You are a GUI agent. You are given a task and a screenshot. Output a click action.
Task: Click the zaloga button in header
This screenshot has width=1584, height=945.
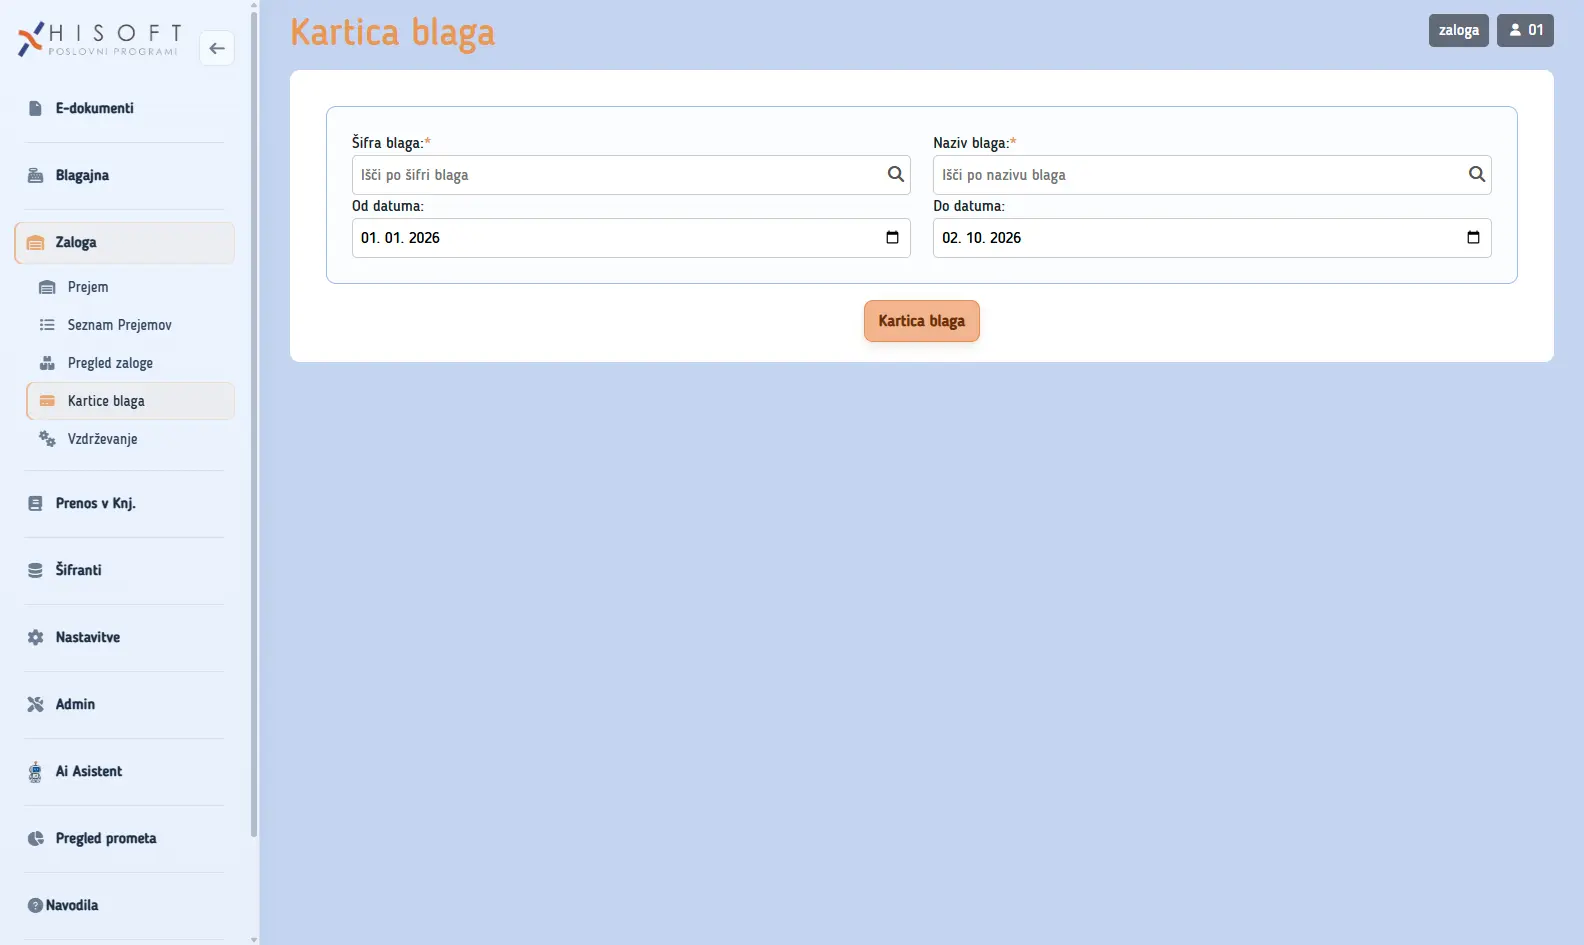1459,30
